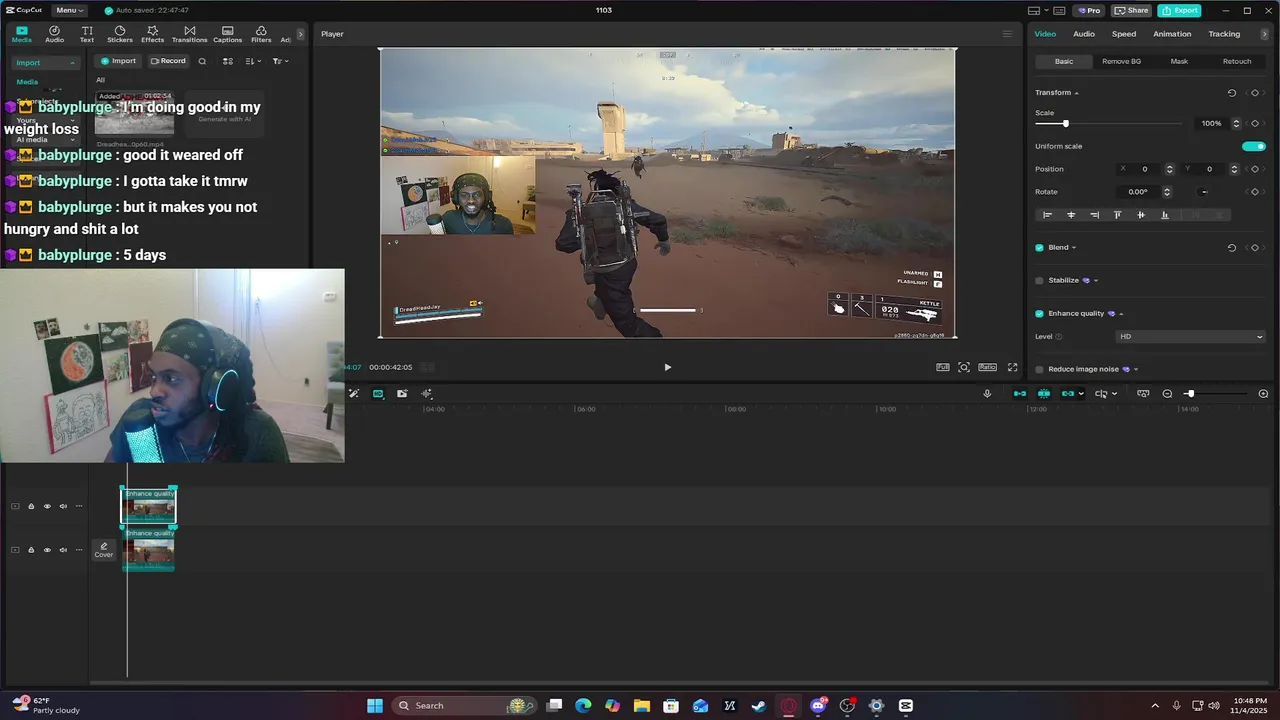This screenshot has height=720, width=1280.
Task: Open the Filters panel
Action: tap(261, 34)
